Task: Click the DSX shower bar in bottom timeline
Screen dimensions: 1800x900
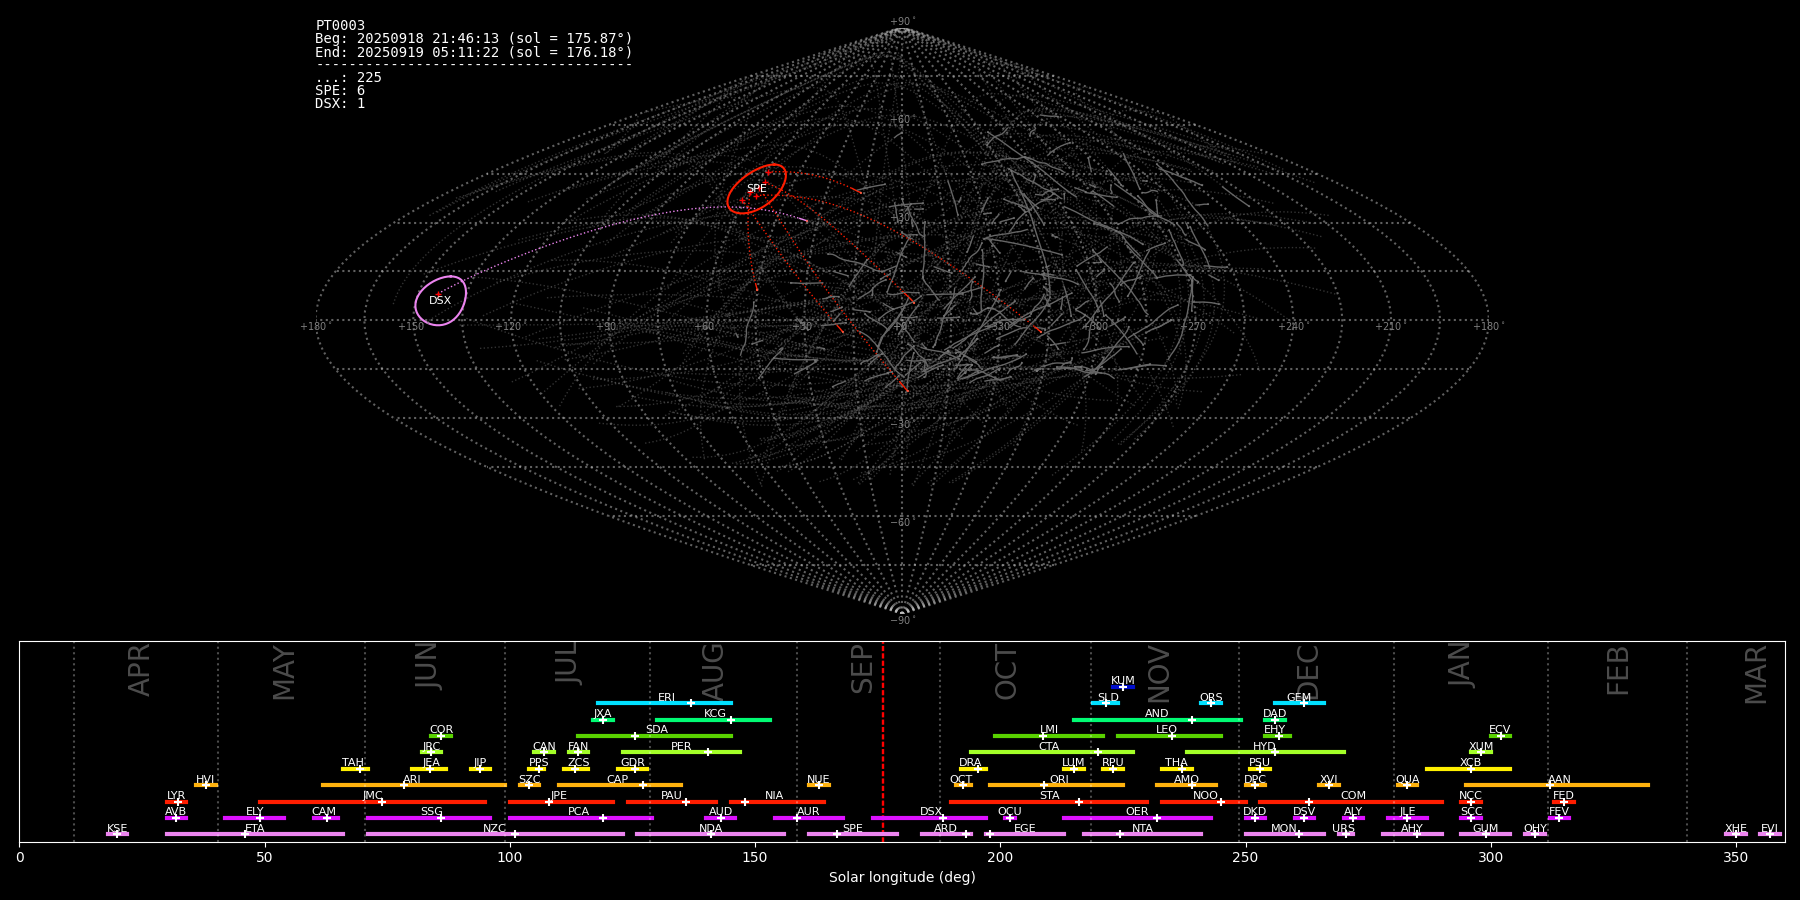Action: pyautogui.click(x=929, y=818)
